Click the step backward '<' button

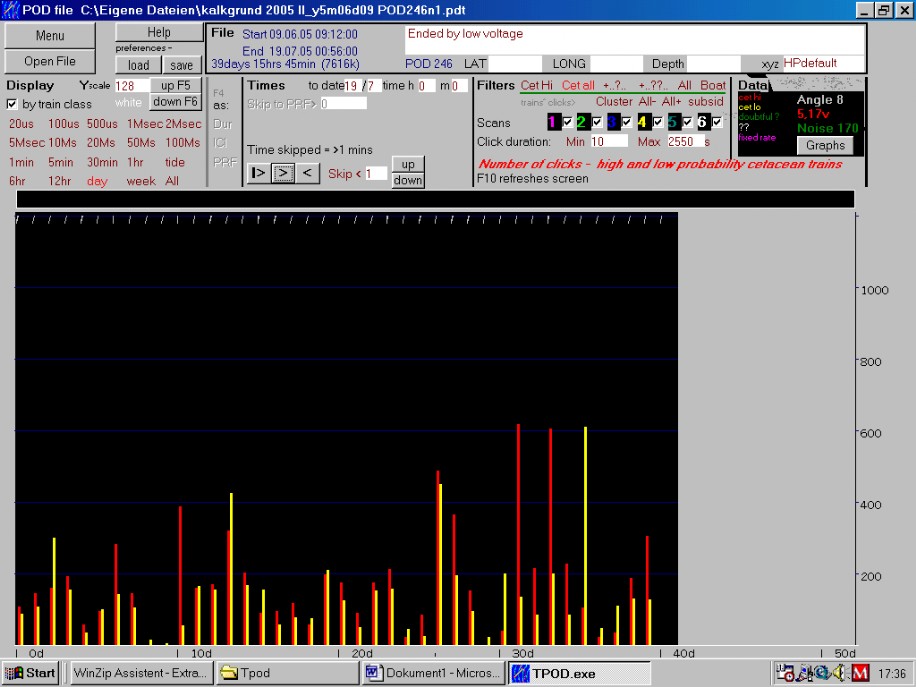point(308,173)
